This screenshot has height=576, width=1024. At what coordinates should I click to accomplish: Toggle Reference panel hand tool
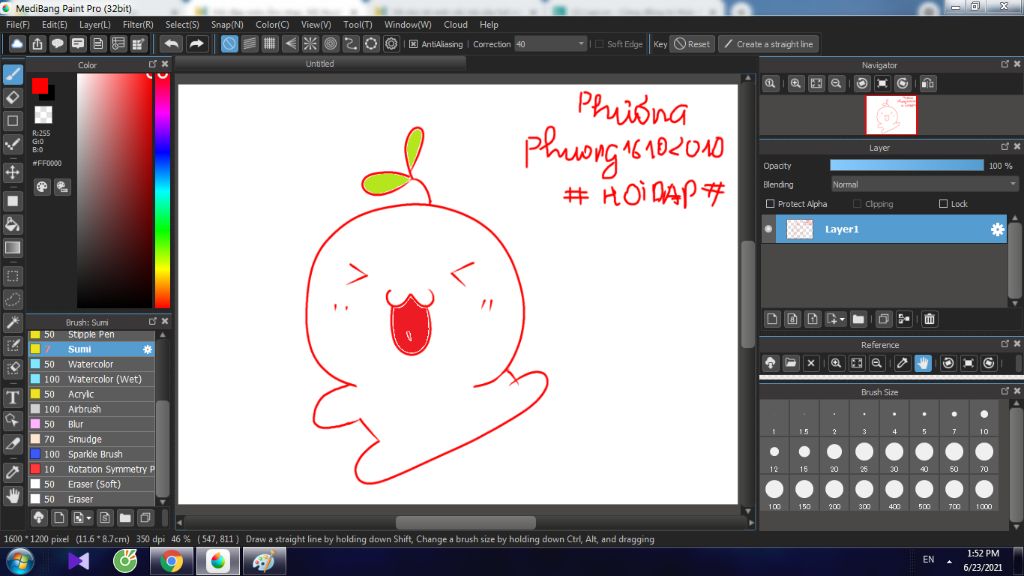(x=923, y=363)
